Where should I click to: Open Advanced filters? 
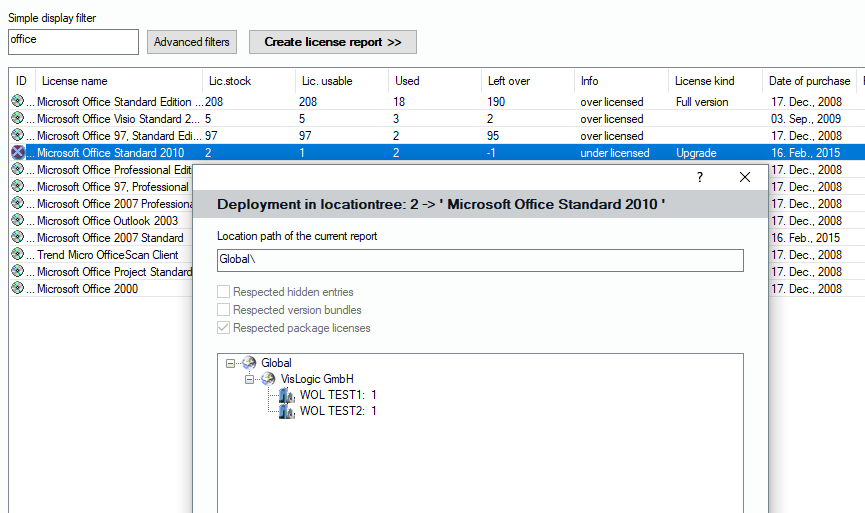tap(192, 42)
